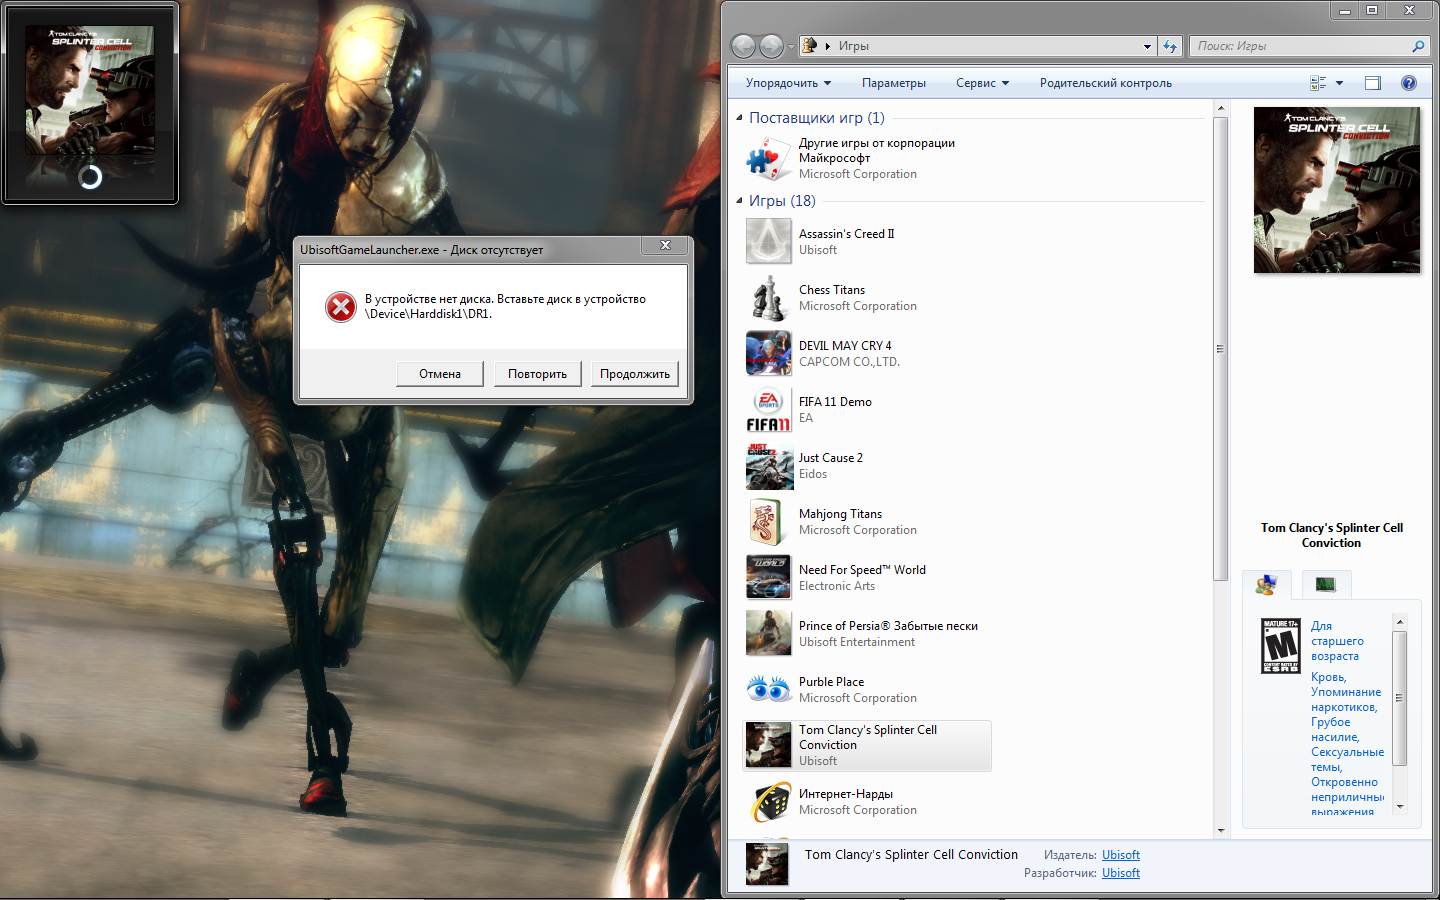The image size is (1440, 900).
Task: Select Need For Speed World icon
Action: (x=769, y=577)
